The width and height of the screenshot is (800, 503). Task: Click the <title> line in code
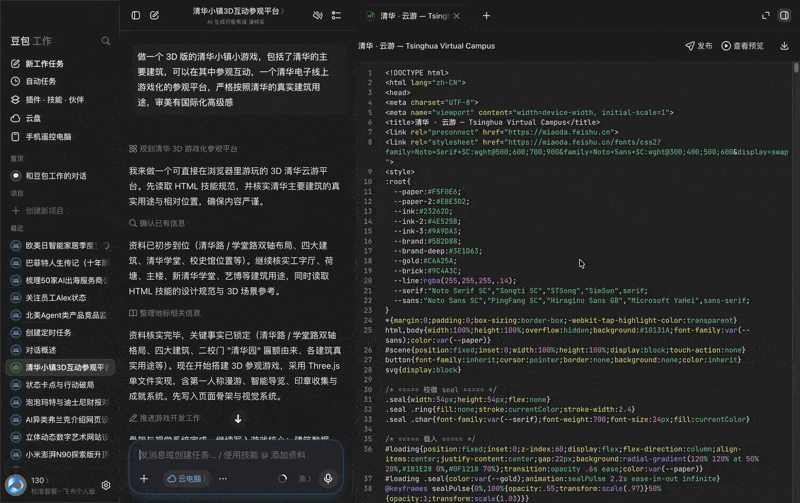[x=493, y=122]
